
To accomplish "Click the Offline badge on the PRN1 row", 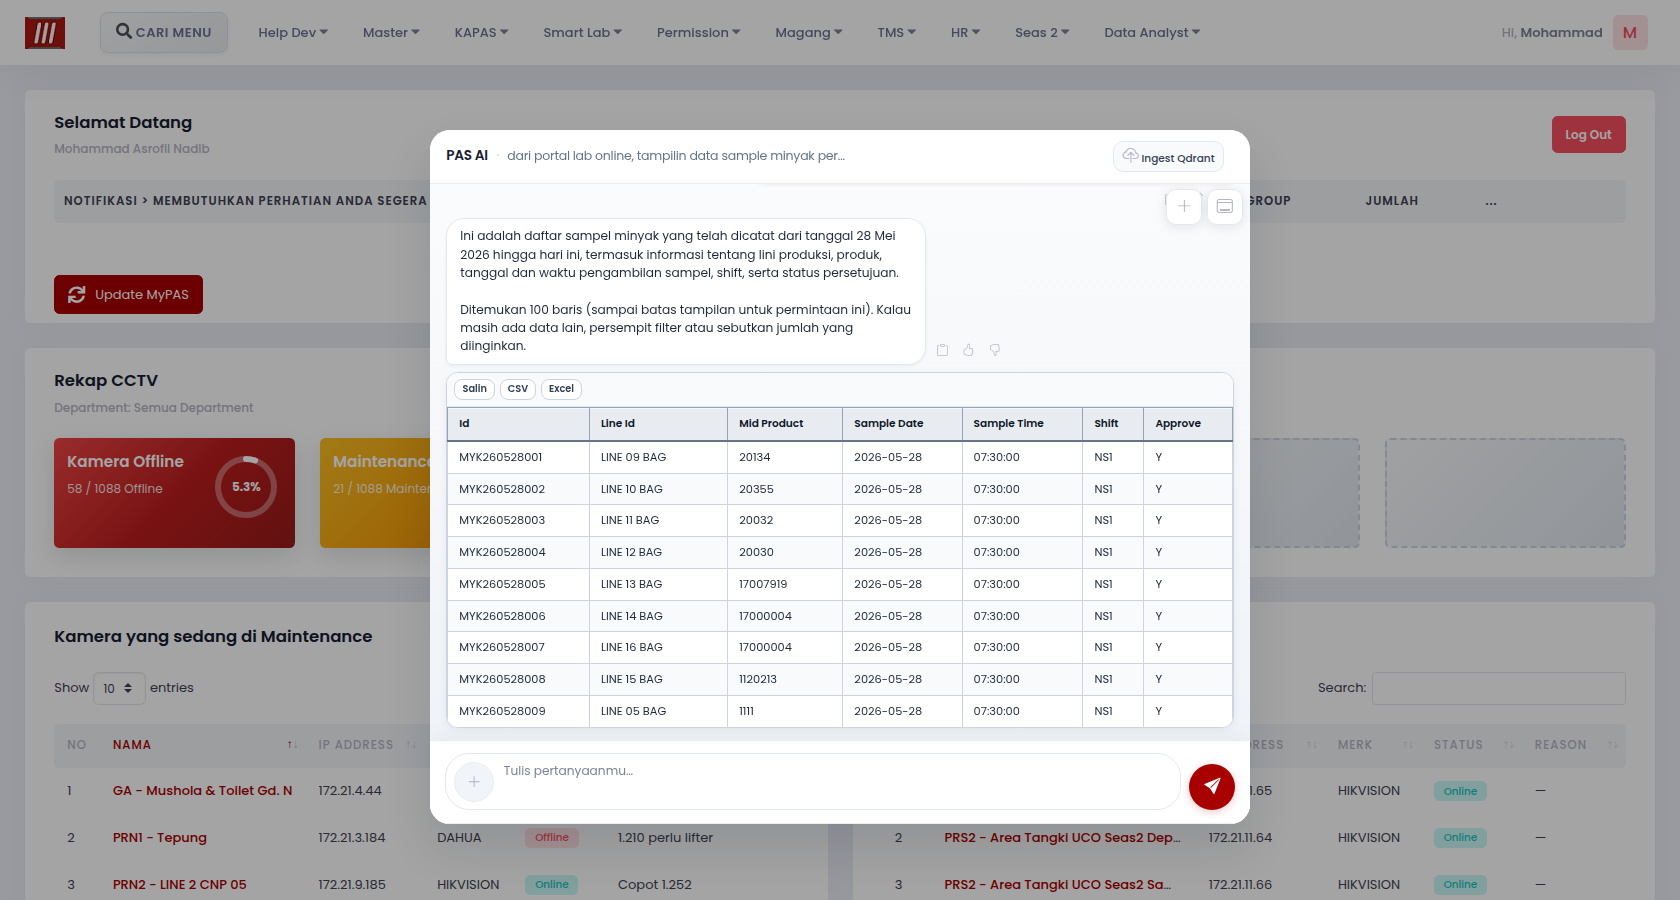I will coord(552,838).
